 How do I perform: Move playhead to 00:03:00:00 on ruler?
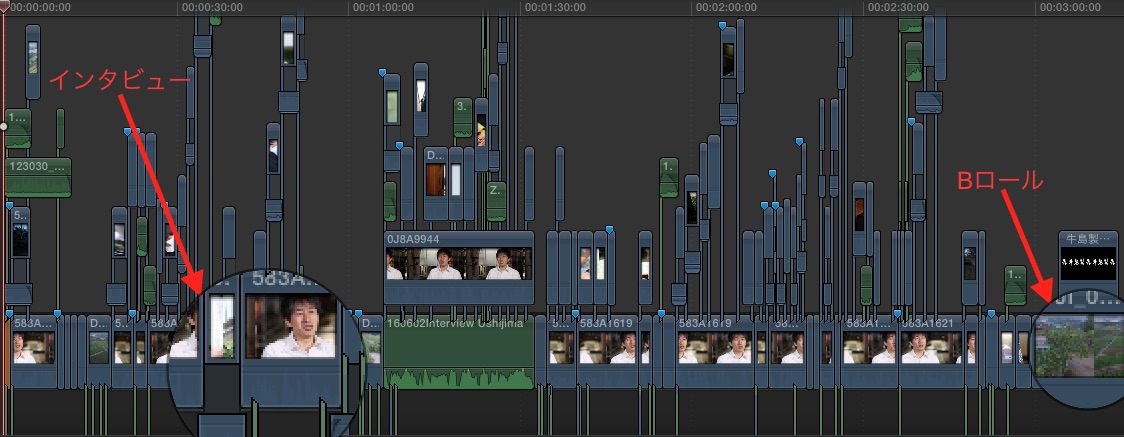pos(1070,7)
